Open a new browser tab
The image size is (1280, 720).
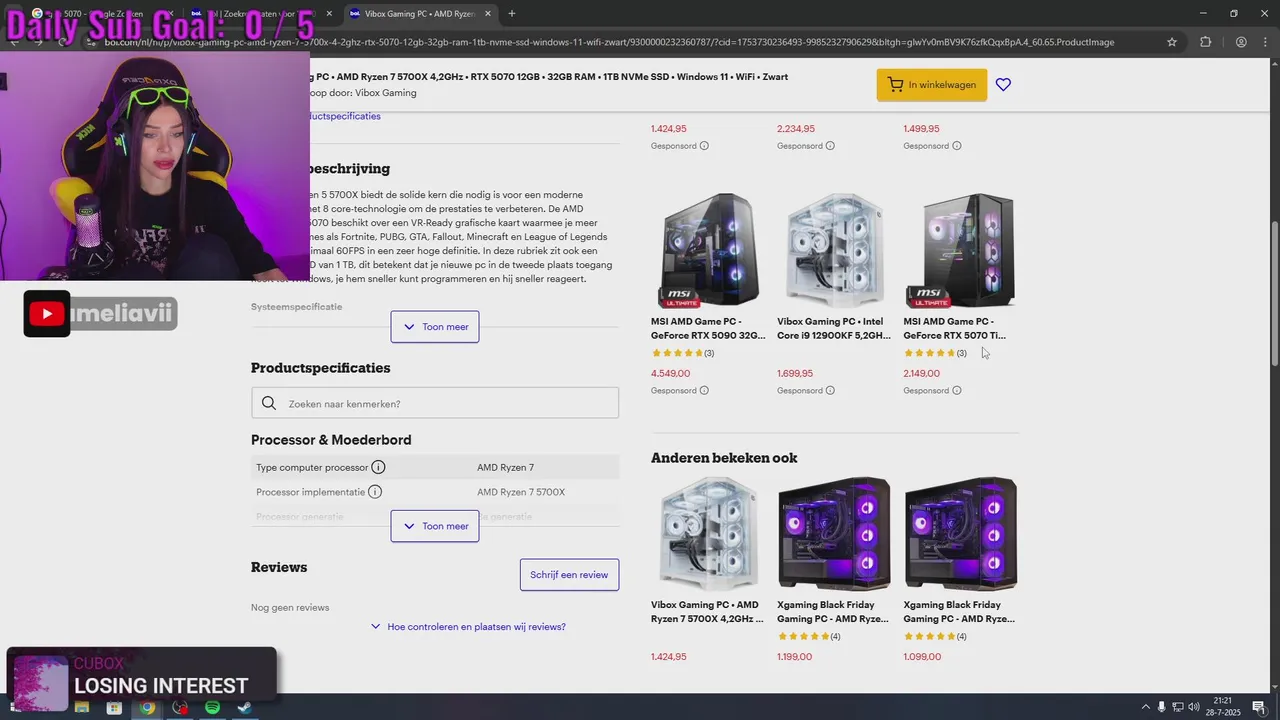(512, 14)
